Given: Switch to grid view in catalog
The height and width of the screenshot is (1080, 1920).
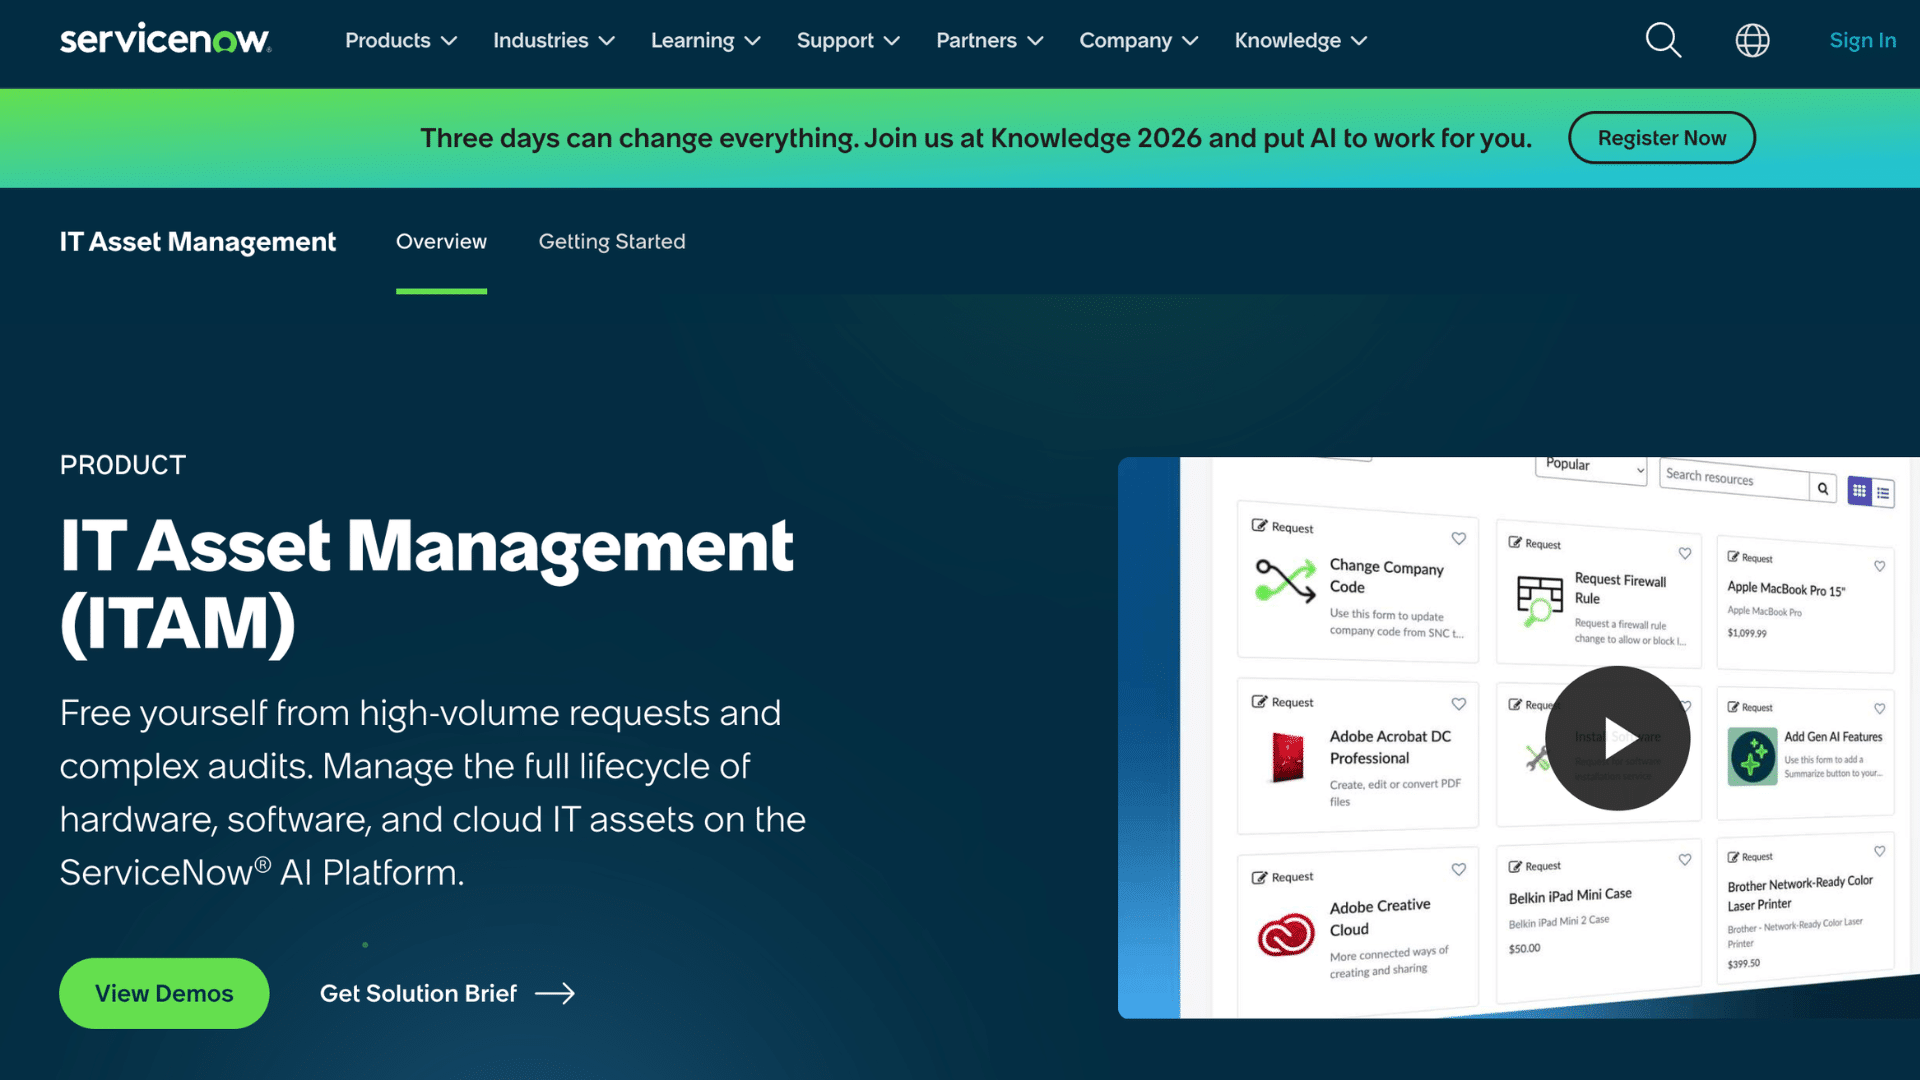Looking at the screenshot, I should click(x=1859, y=490).
